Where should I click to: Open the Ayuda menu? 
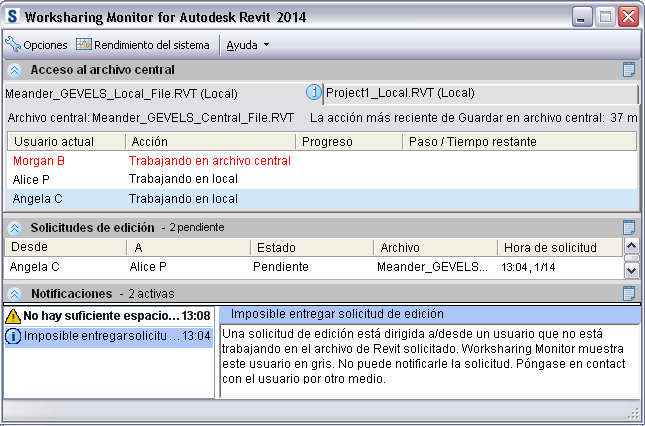pos(248,45)
